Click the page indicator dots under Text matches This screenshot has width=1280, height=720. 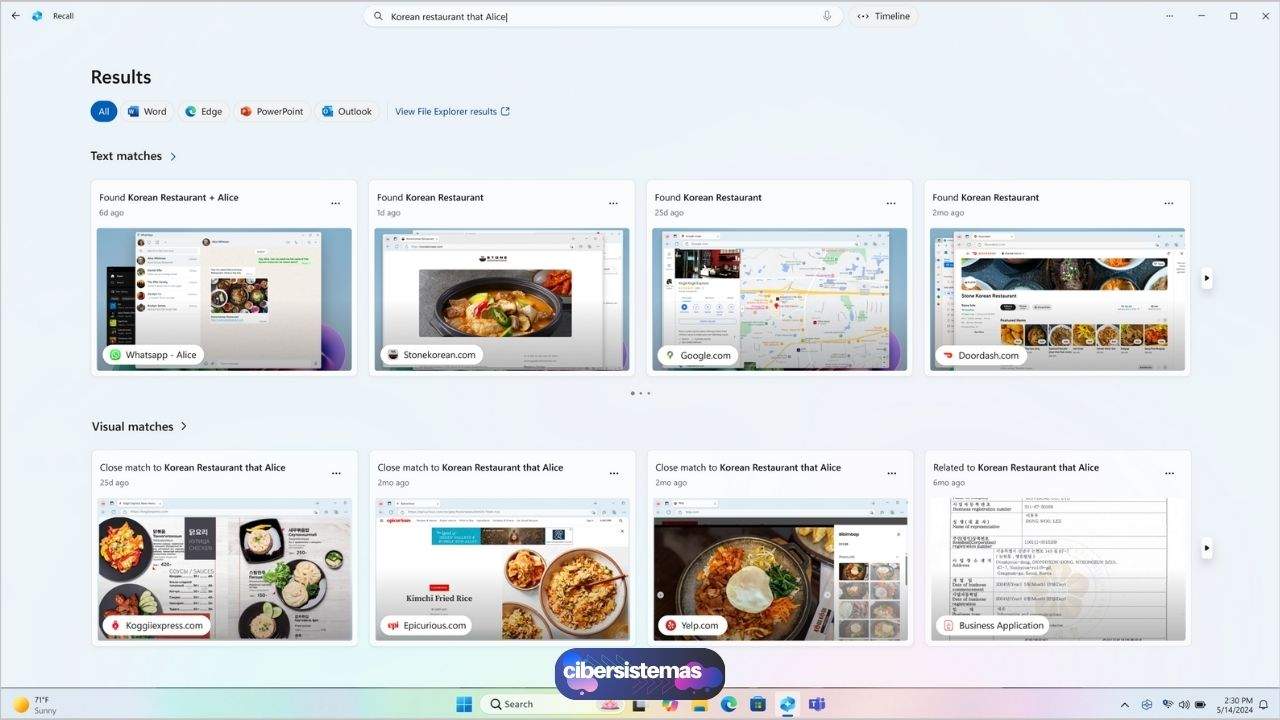(x=640, y=393)
